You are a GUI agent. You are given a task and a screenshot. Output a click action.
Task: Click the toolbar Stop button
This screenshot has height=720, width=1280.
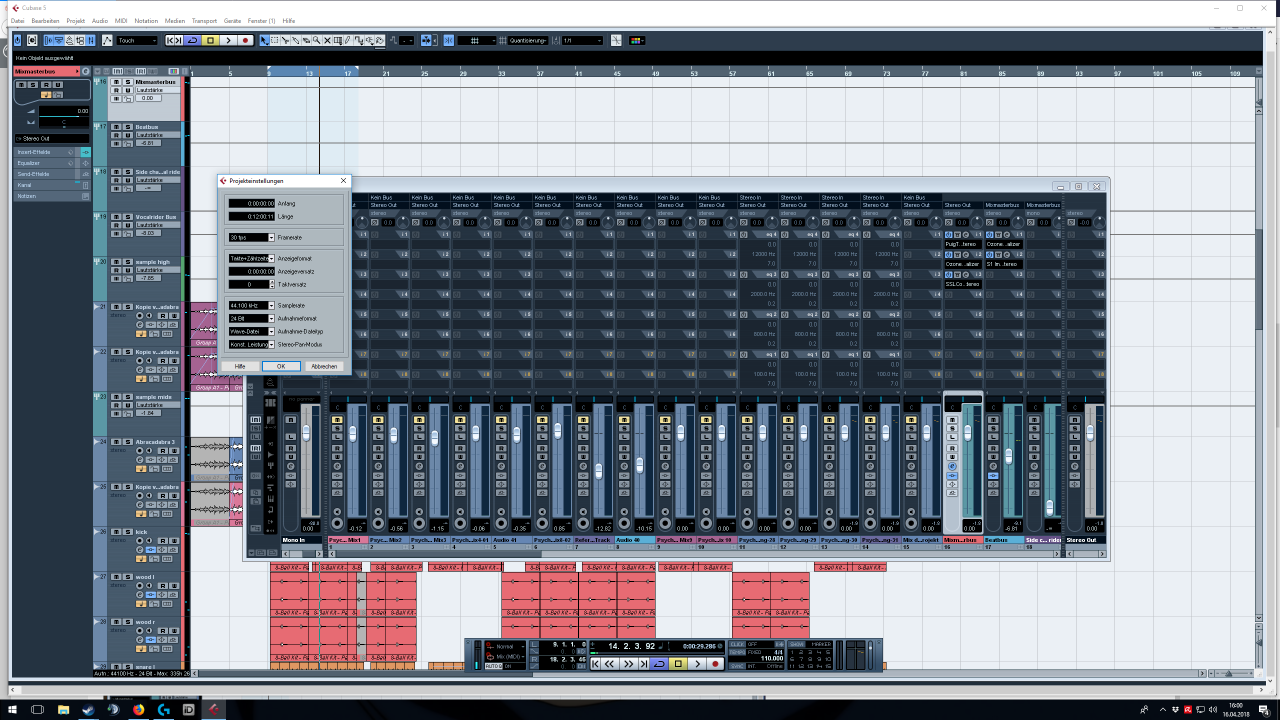(210, 40)
